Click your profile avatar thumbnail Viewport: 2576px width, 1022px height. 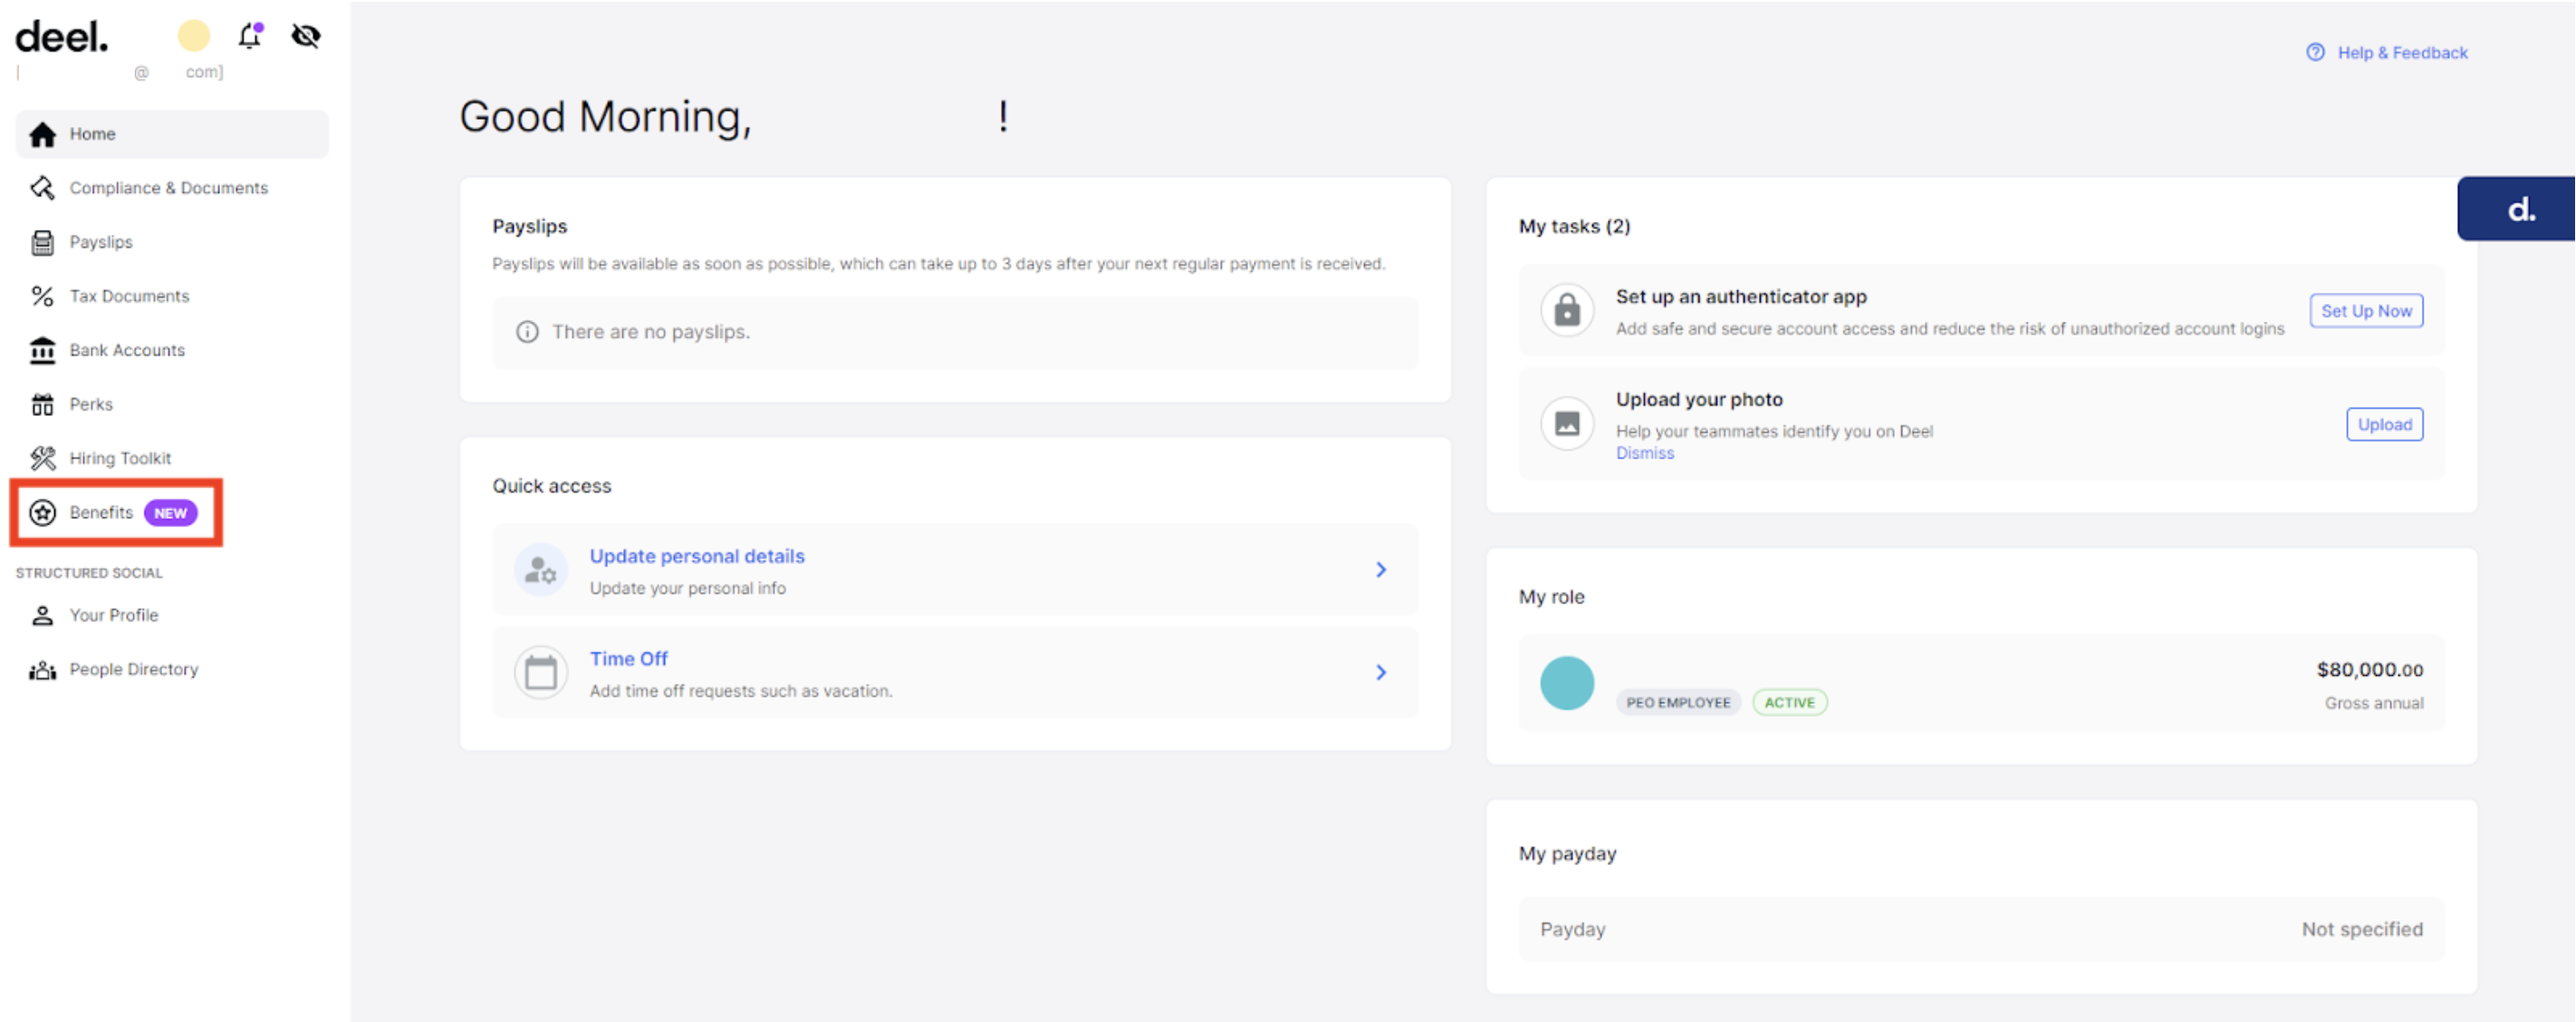pos(194,35)
